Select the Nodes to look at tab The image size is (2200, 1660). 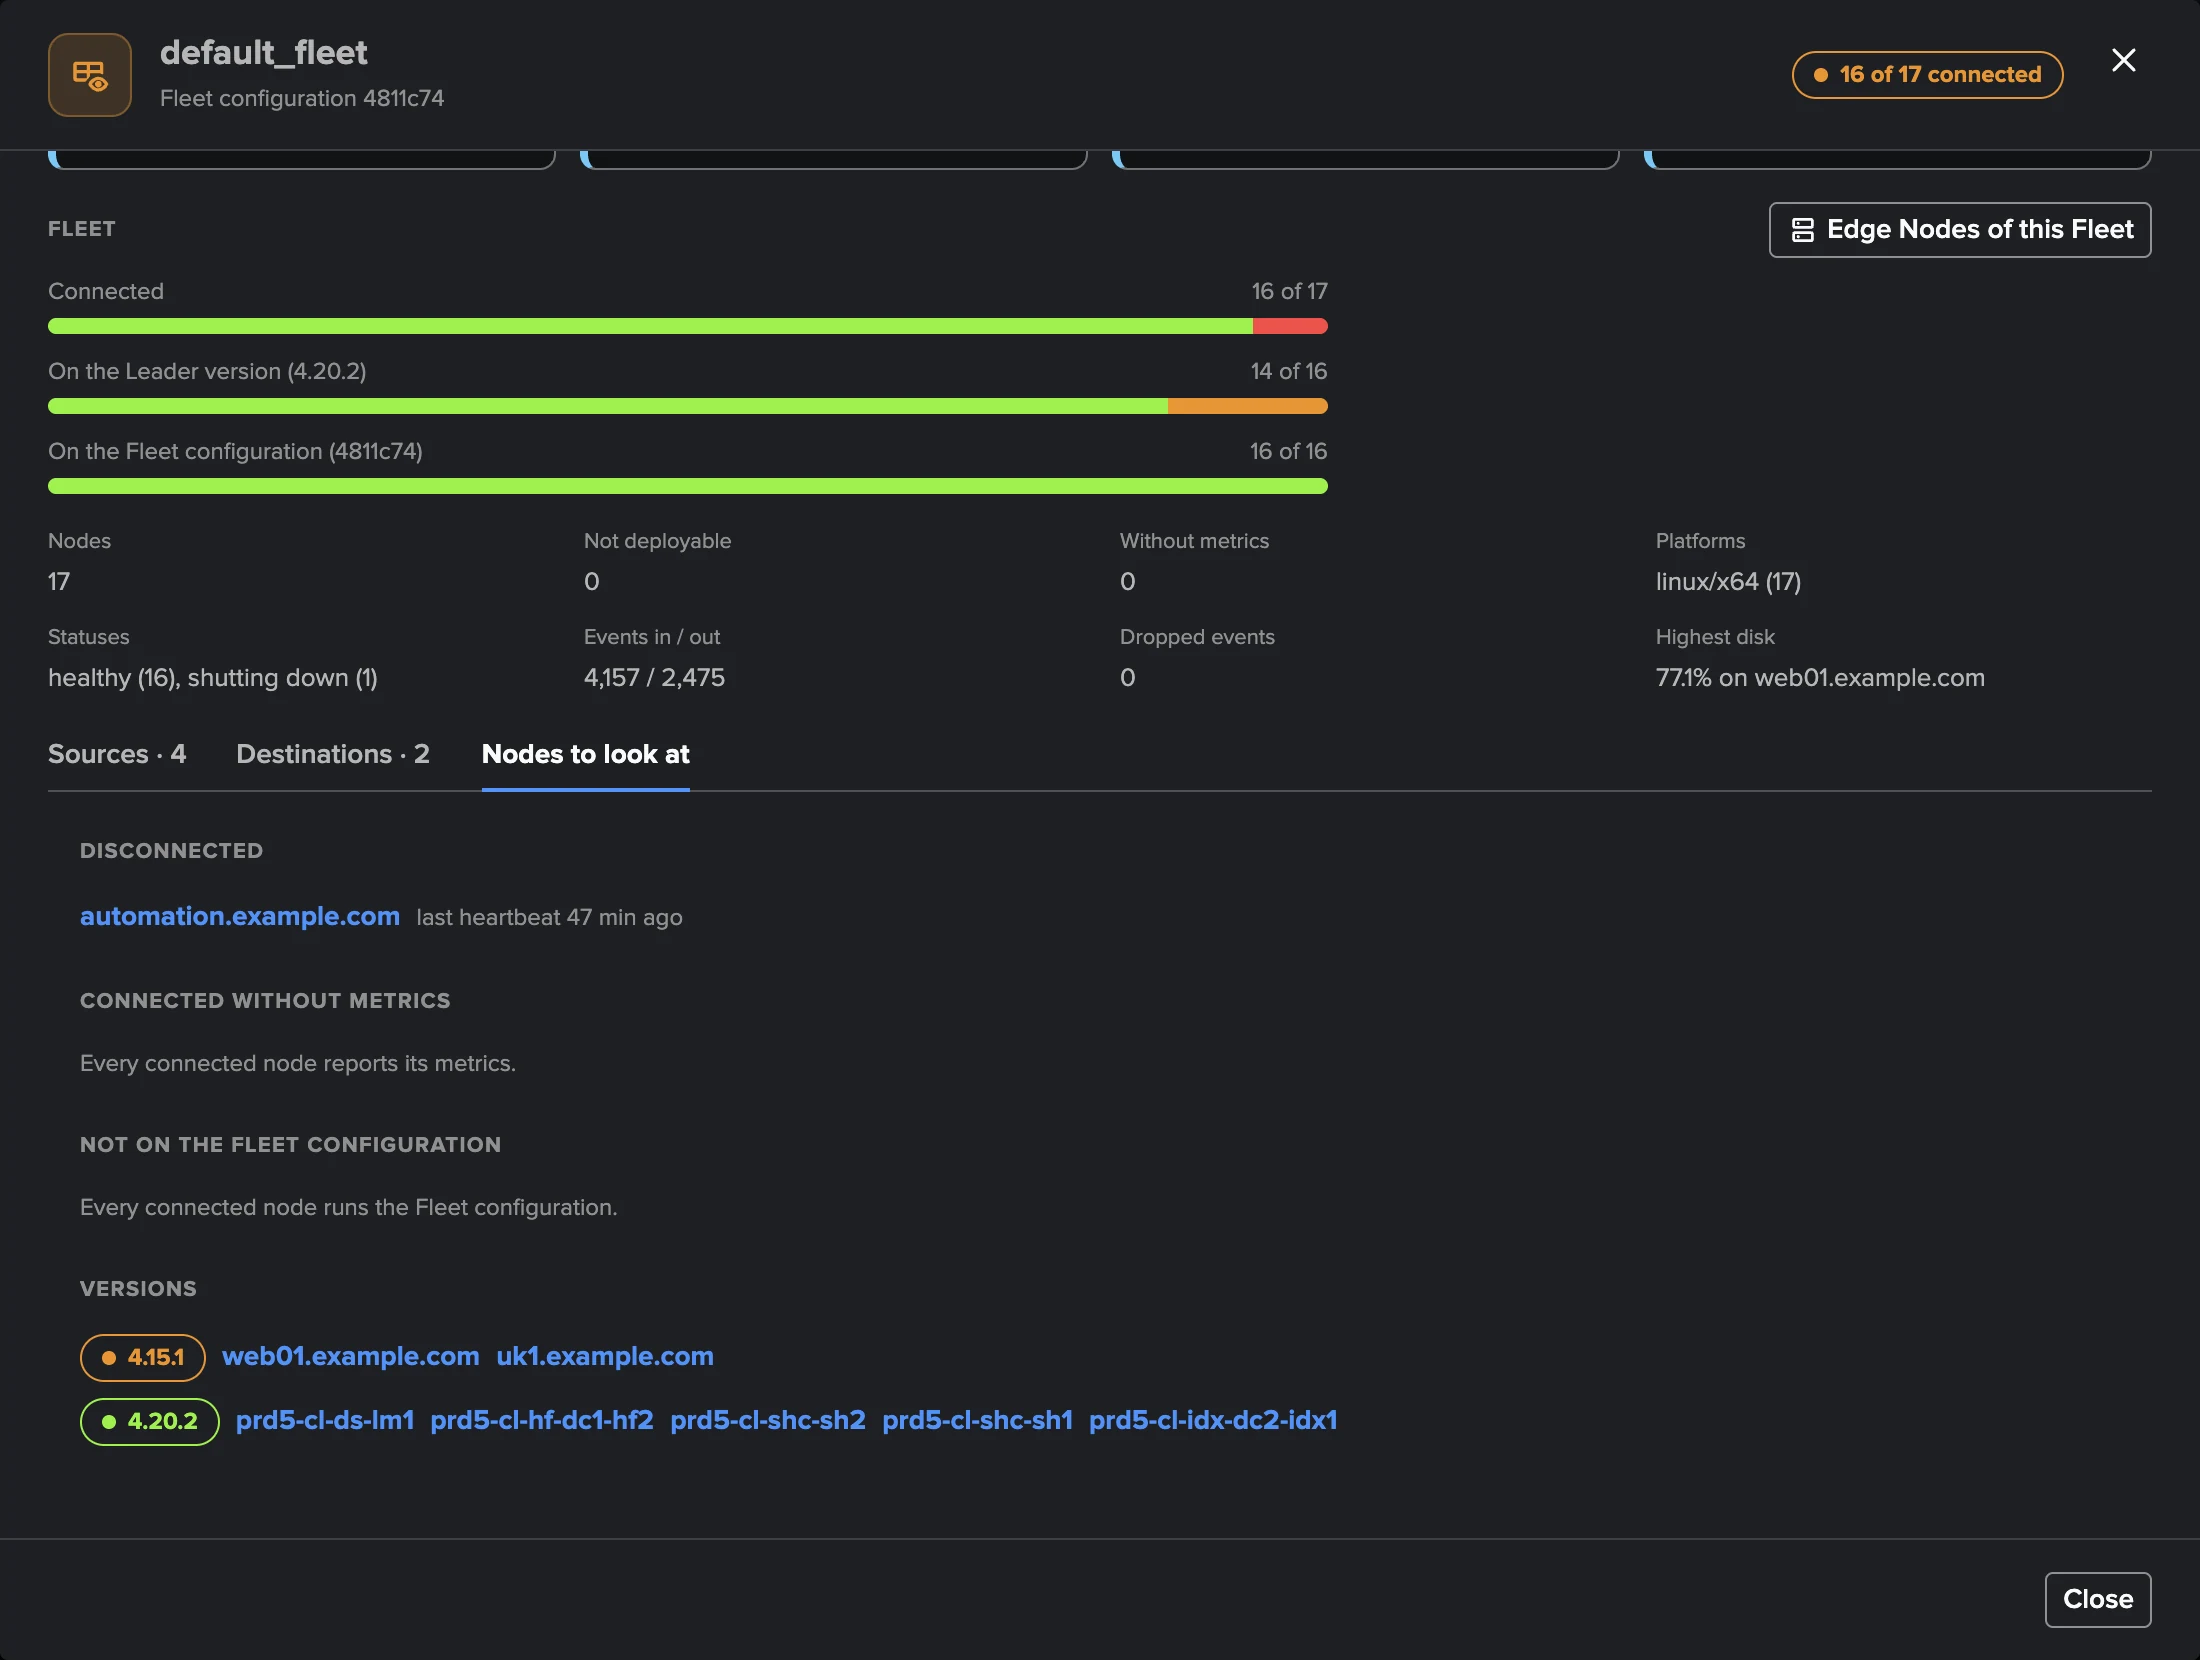[x=585, y=754]
